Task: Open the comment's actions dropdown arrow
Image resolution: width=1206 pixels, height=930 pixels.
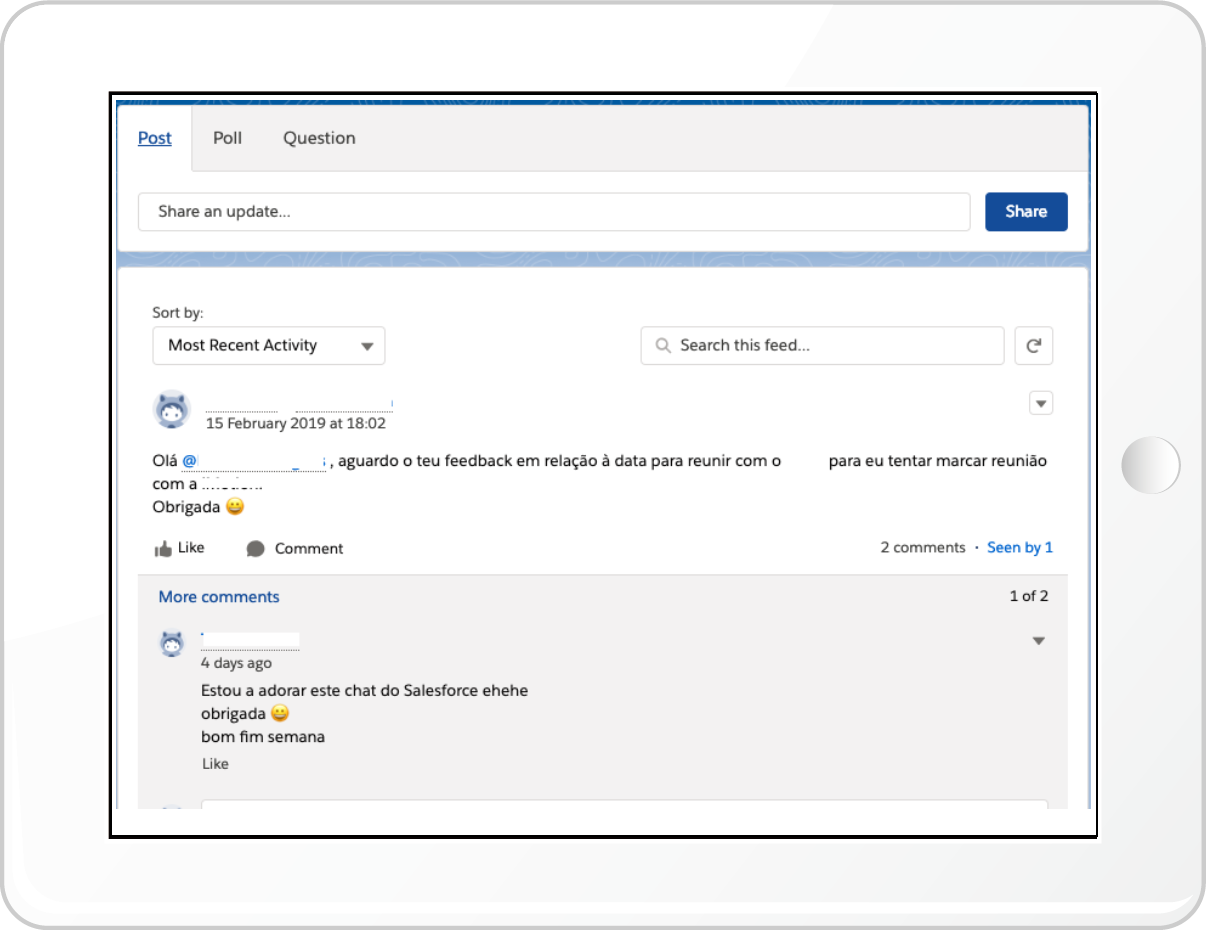Action: coord(1038,641)
